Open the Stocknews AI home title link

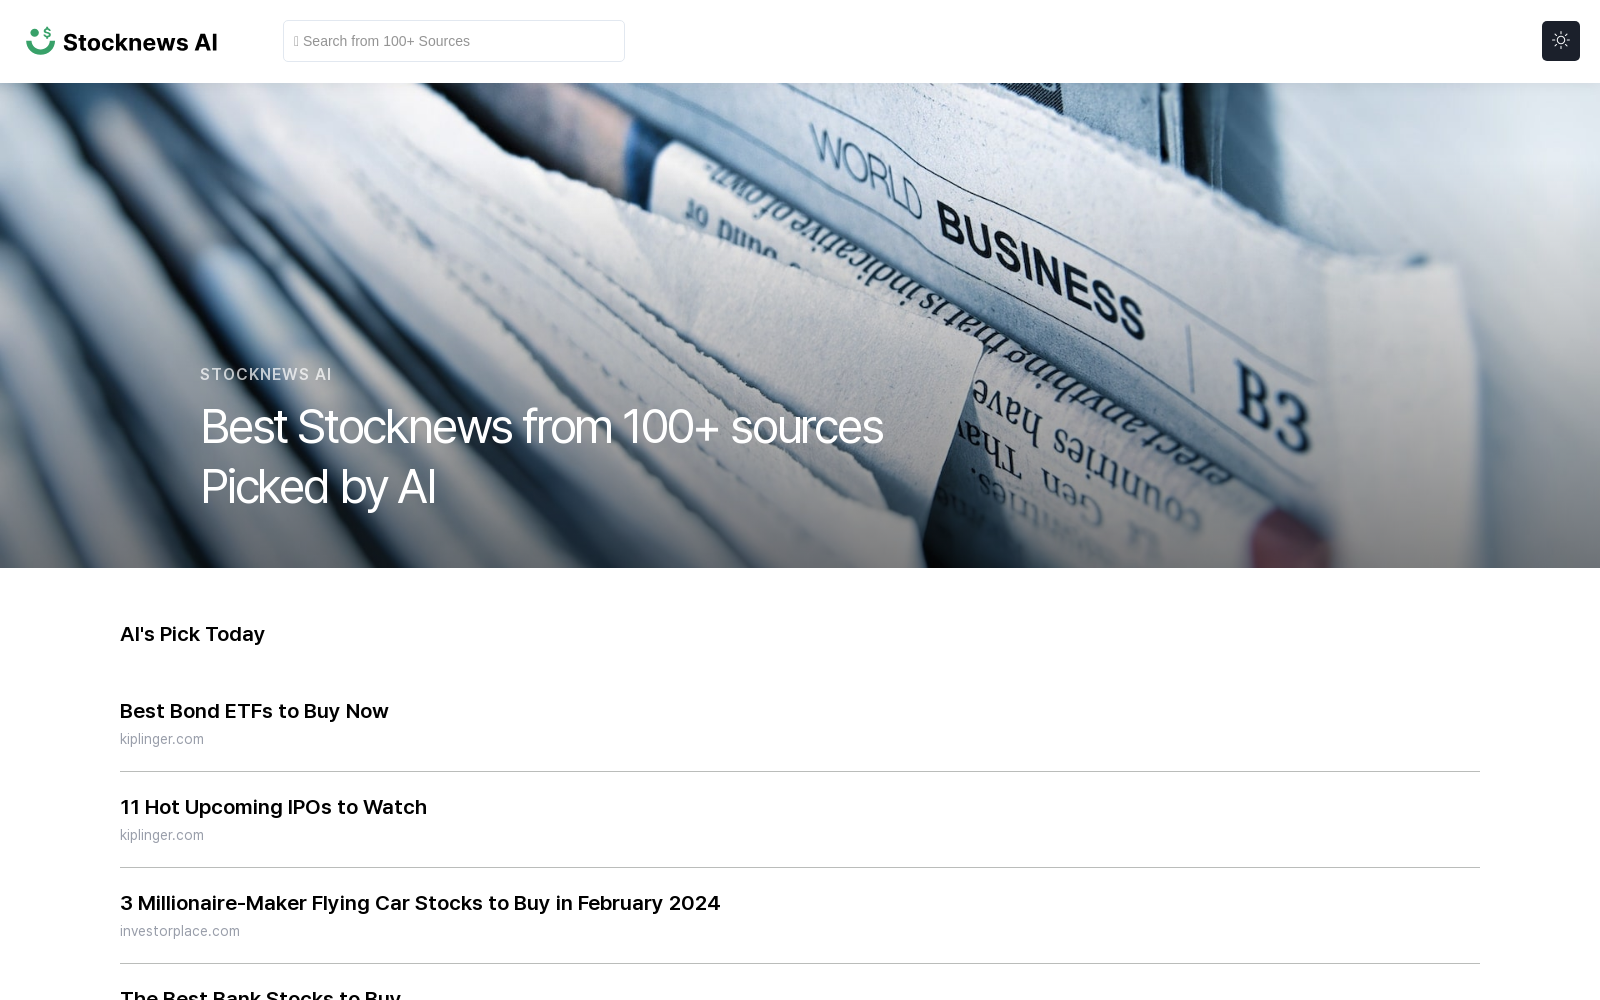[140, 42]
